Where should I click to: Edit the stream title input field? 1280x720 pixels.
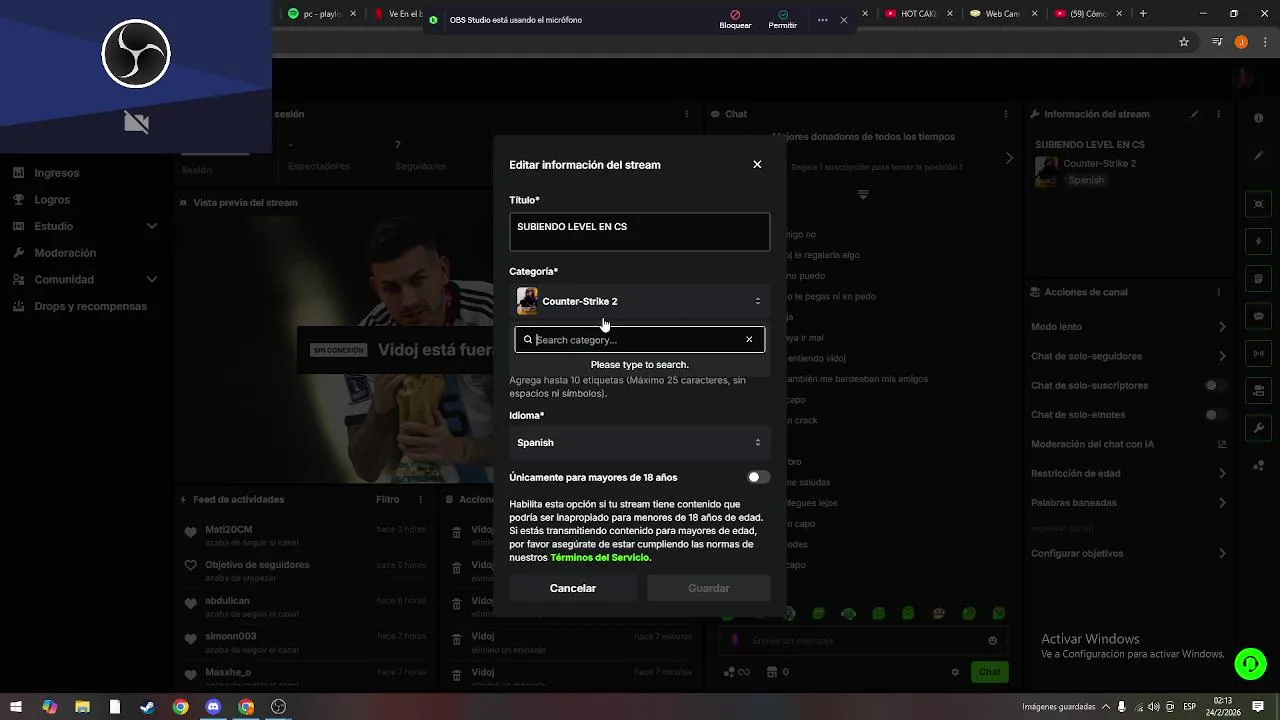[639, 232]
